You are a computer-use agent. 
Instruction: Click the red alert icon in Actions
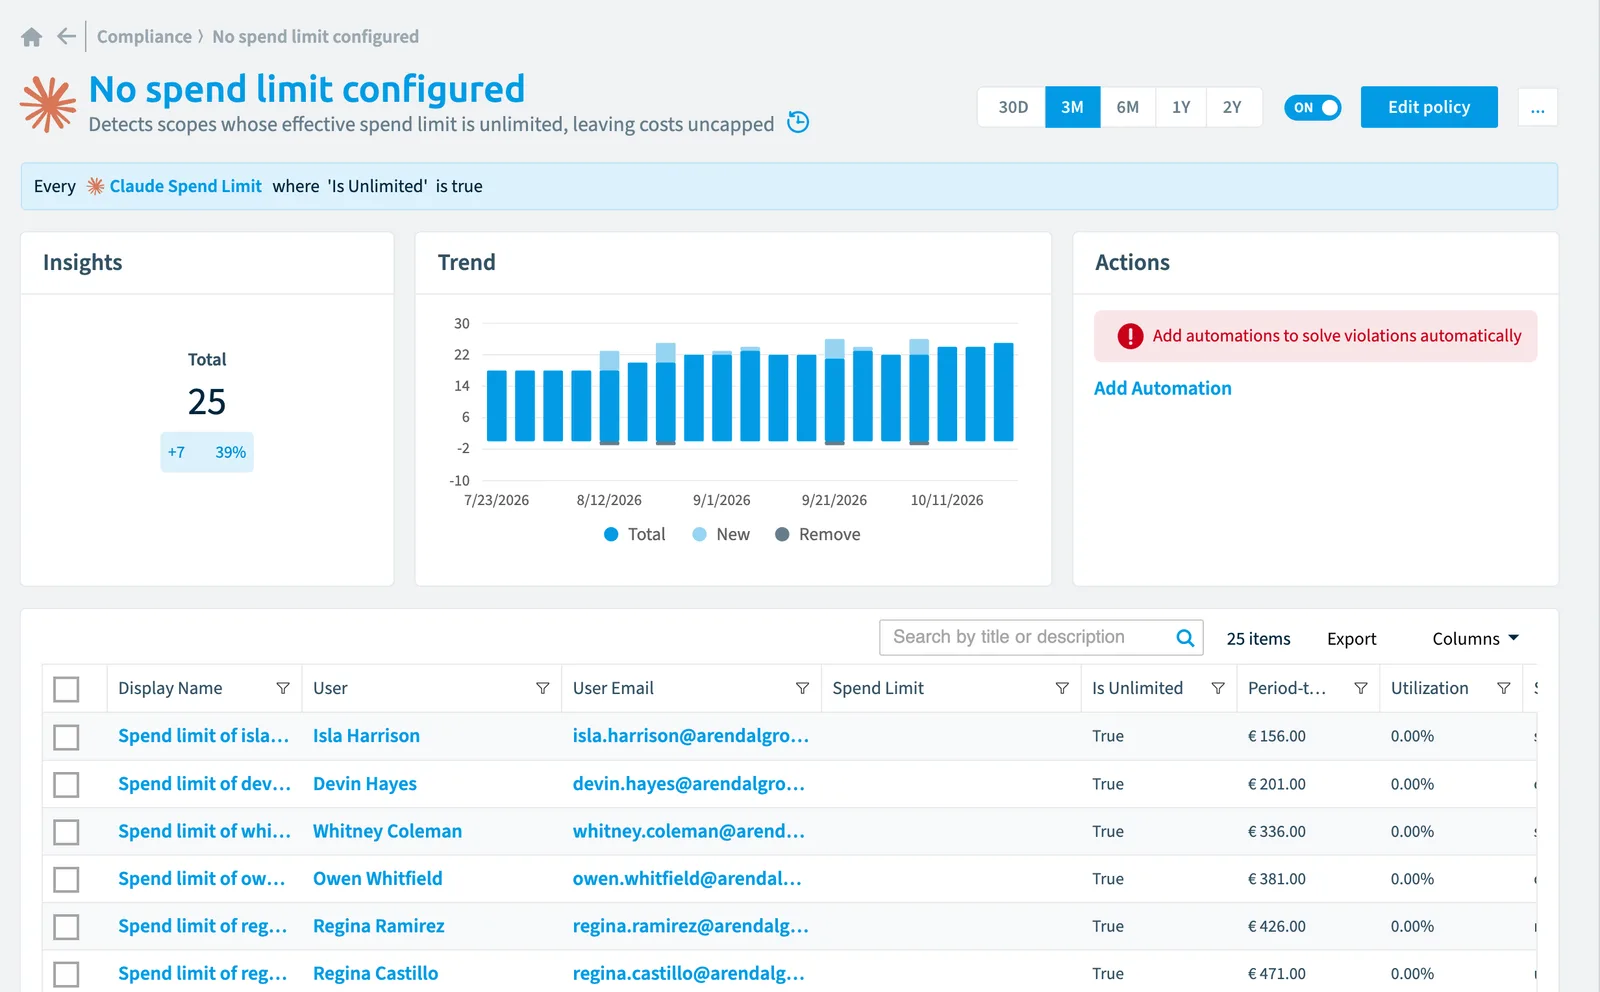[x=1130, y=336]
